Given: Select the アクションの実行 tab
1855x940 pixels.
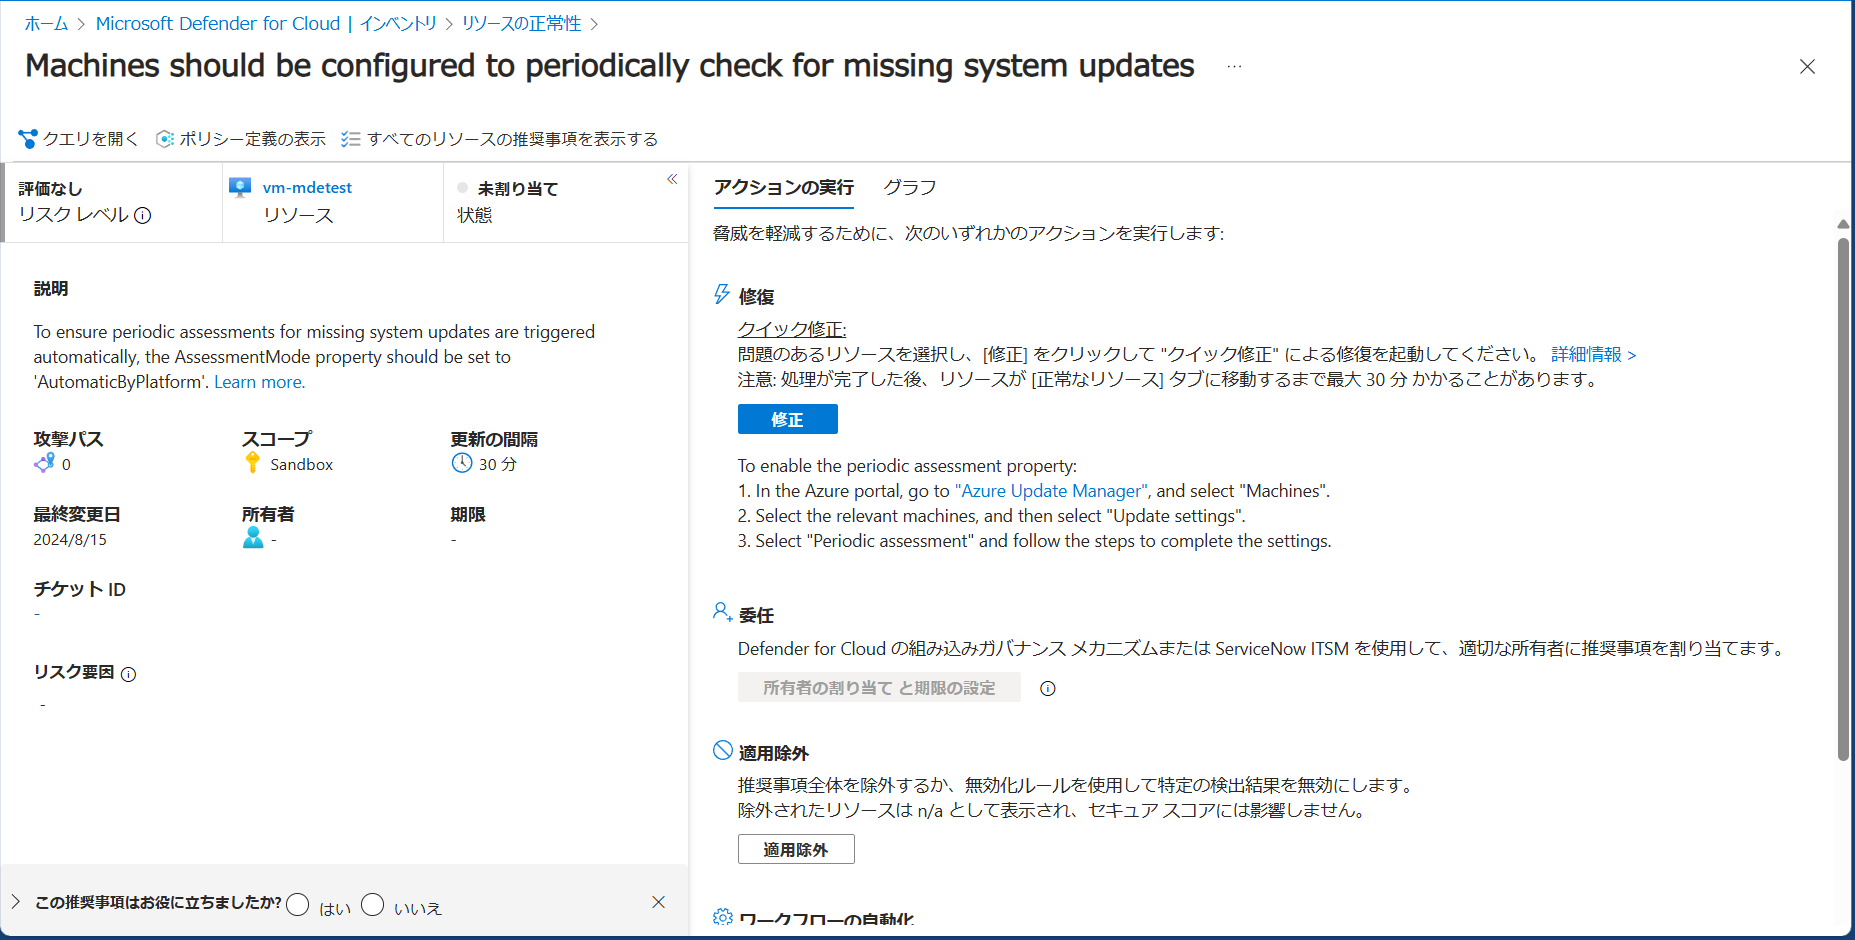Looking at the screenshot, I should click(x=783, y=188).
